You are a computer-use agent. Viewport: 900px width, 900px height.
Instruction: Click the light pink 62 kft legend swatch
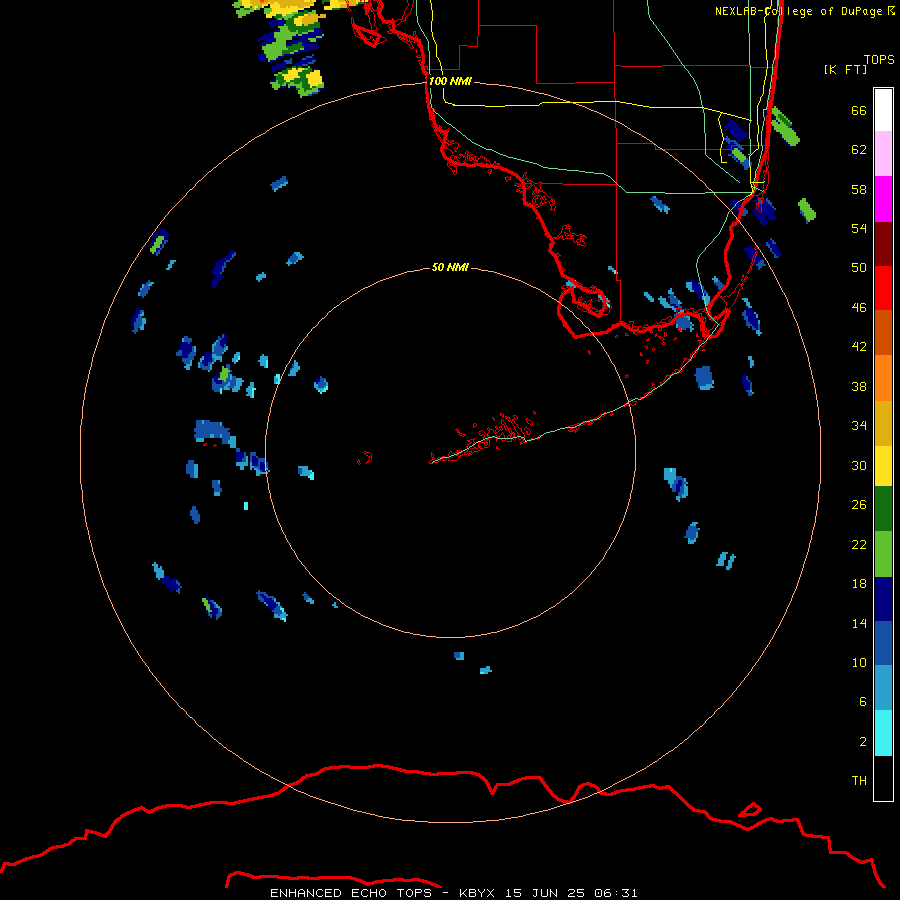(x=883, y=154)
